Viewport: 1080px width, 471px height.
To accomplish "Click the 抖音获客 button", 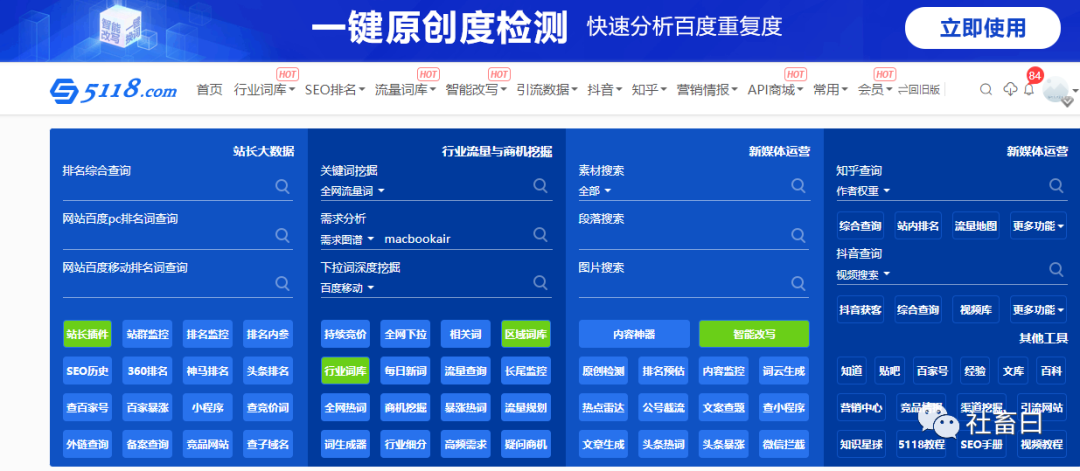I will (x=860, y=310).
